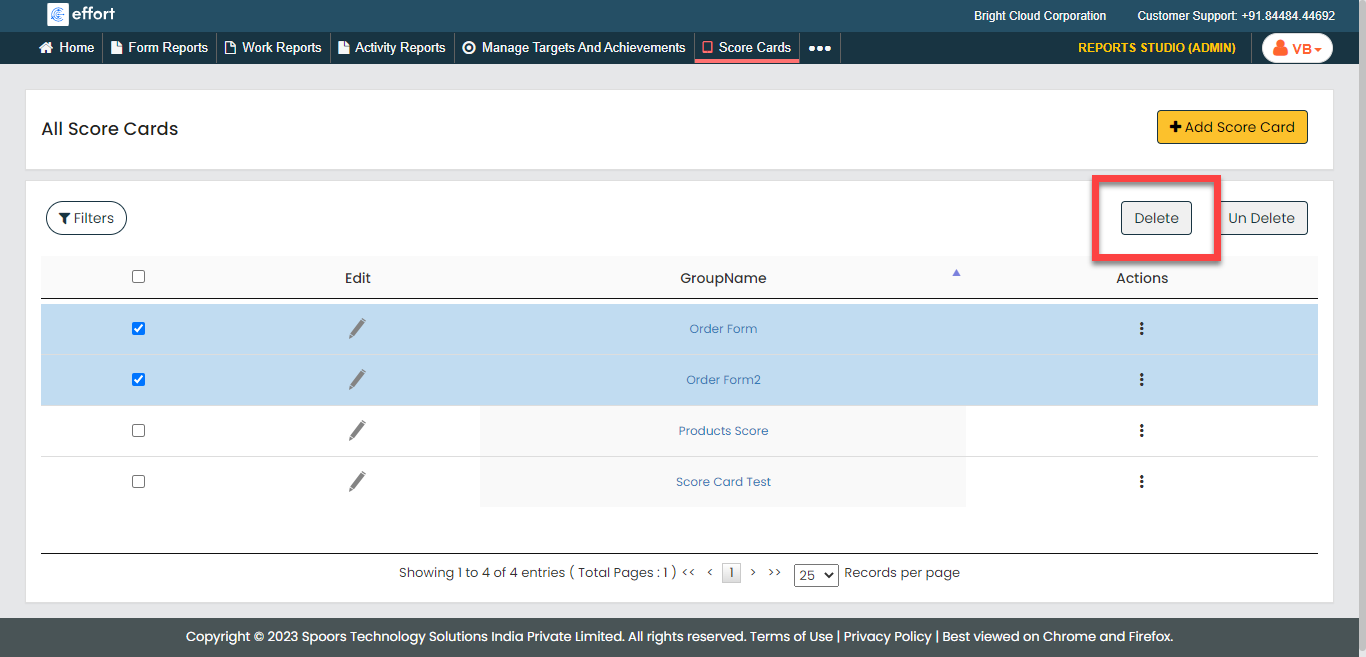This screenshot has width=1366, height=657.
Task: Open three-dot actions for Score Card Test
Action: [1141, 481]
